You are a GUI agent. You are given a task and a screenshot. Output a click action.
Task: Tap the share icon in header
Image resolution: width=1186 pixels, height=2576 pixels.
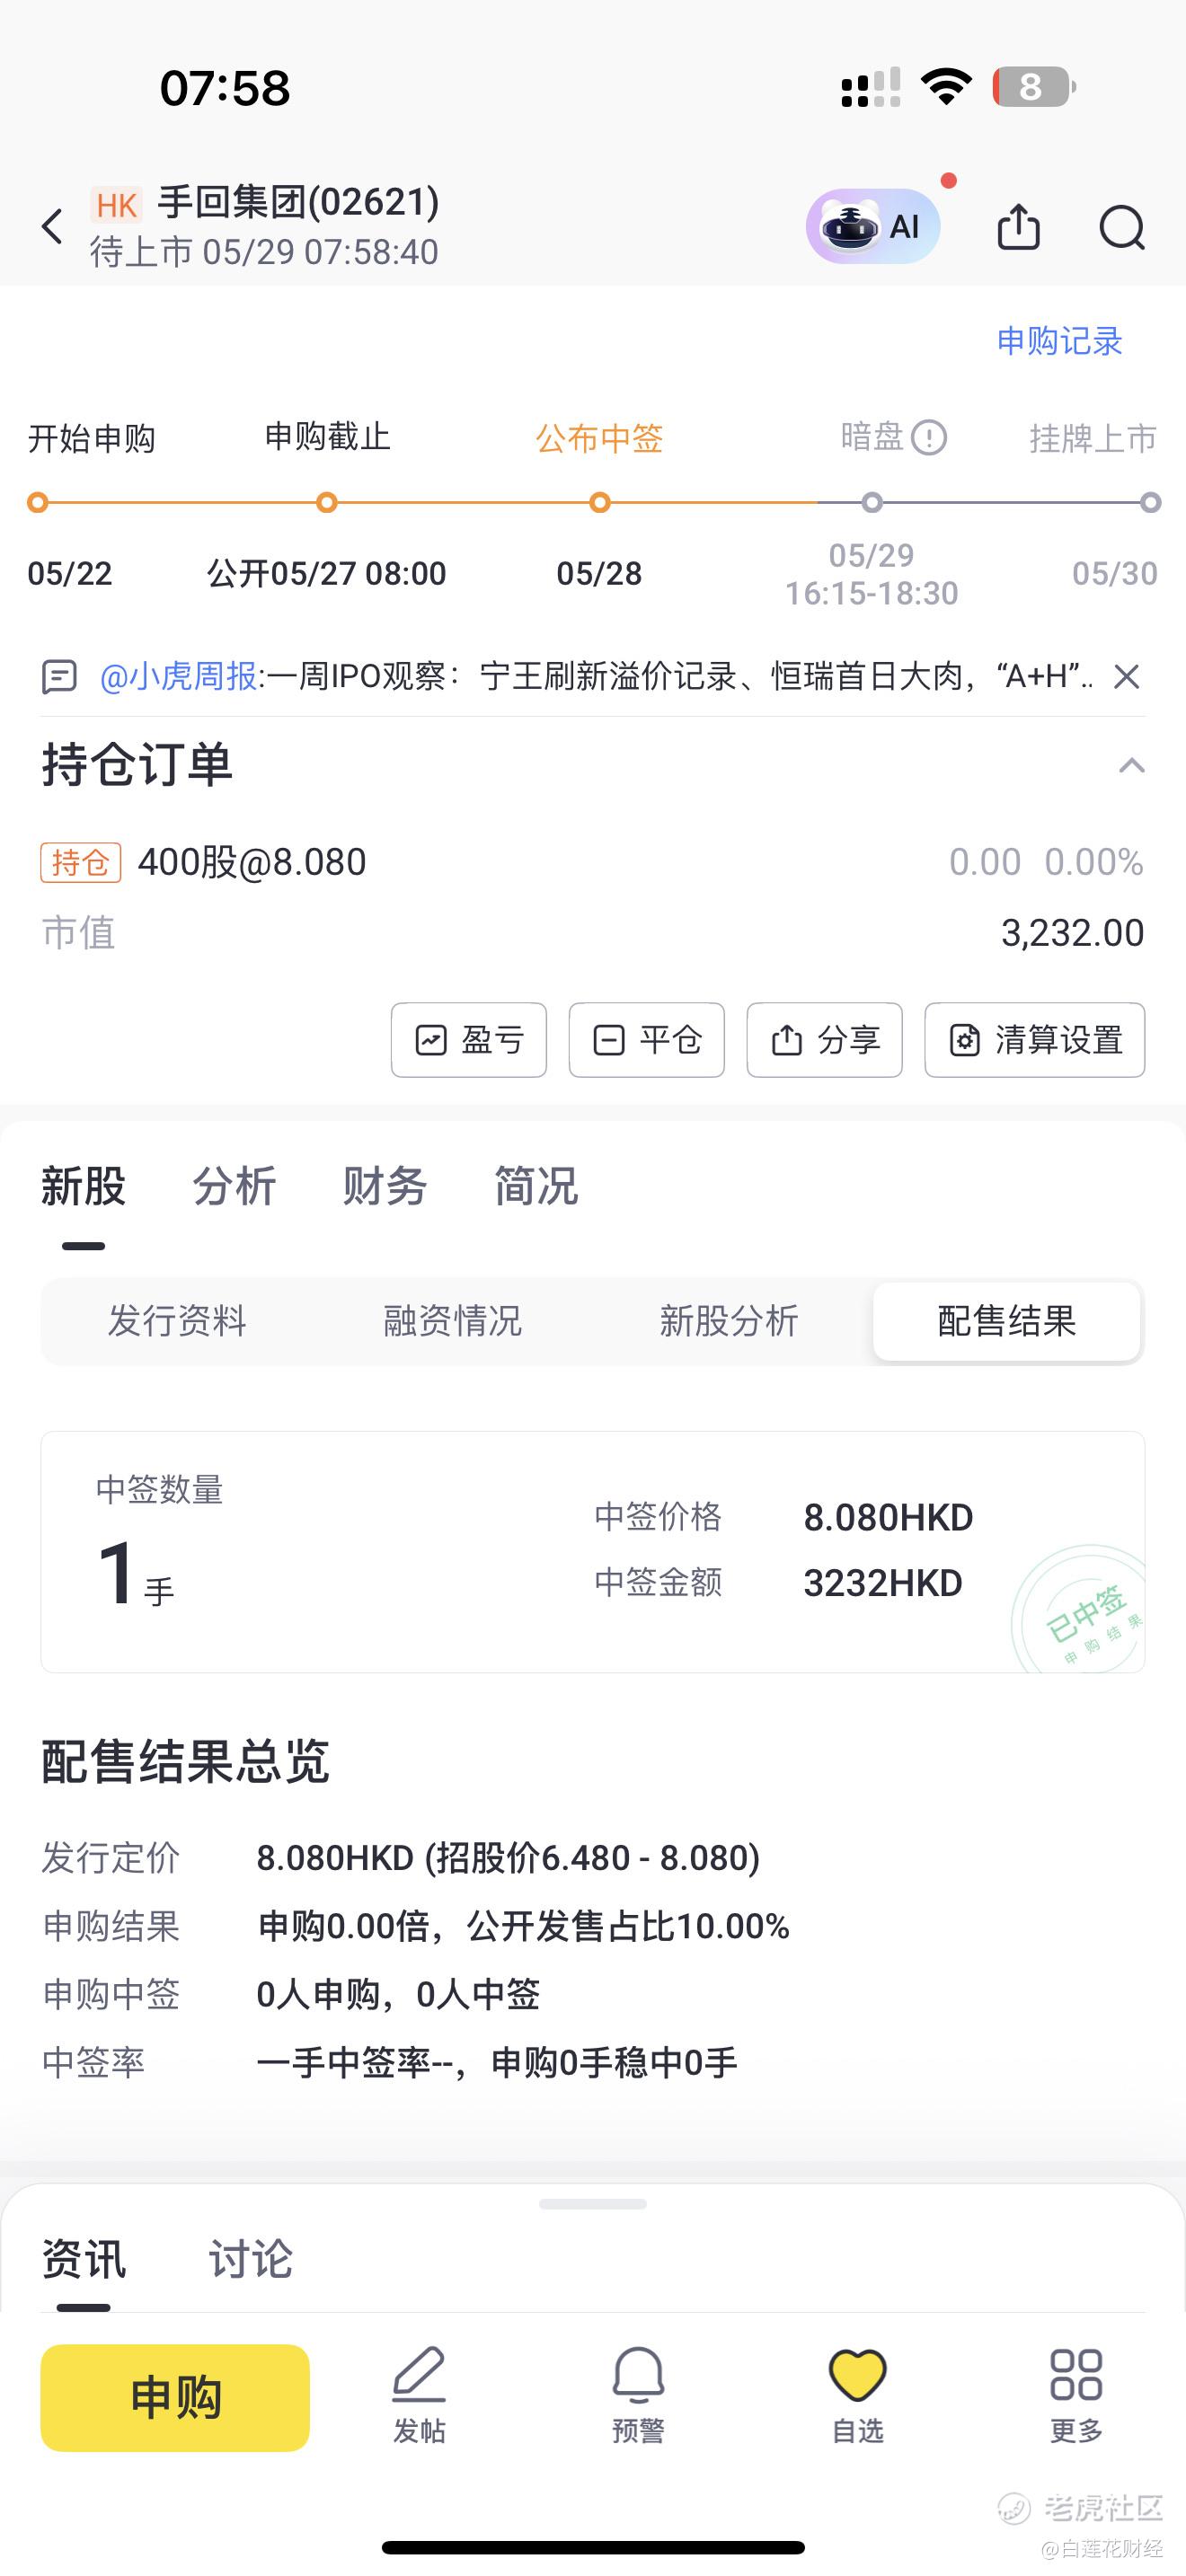coord(1018,226)
